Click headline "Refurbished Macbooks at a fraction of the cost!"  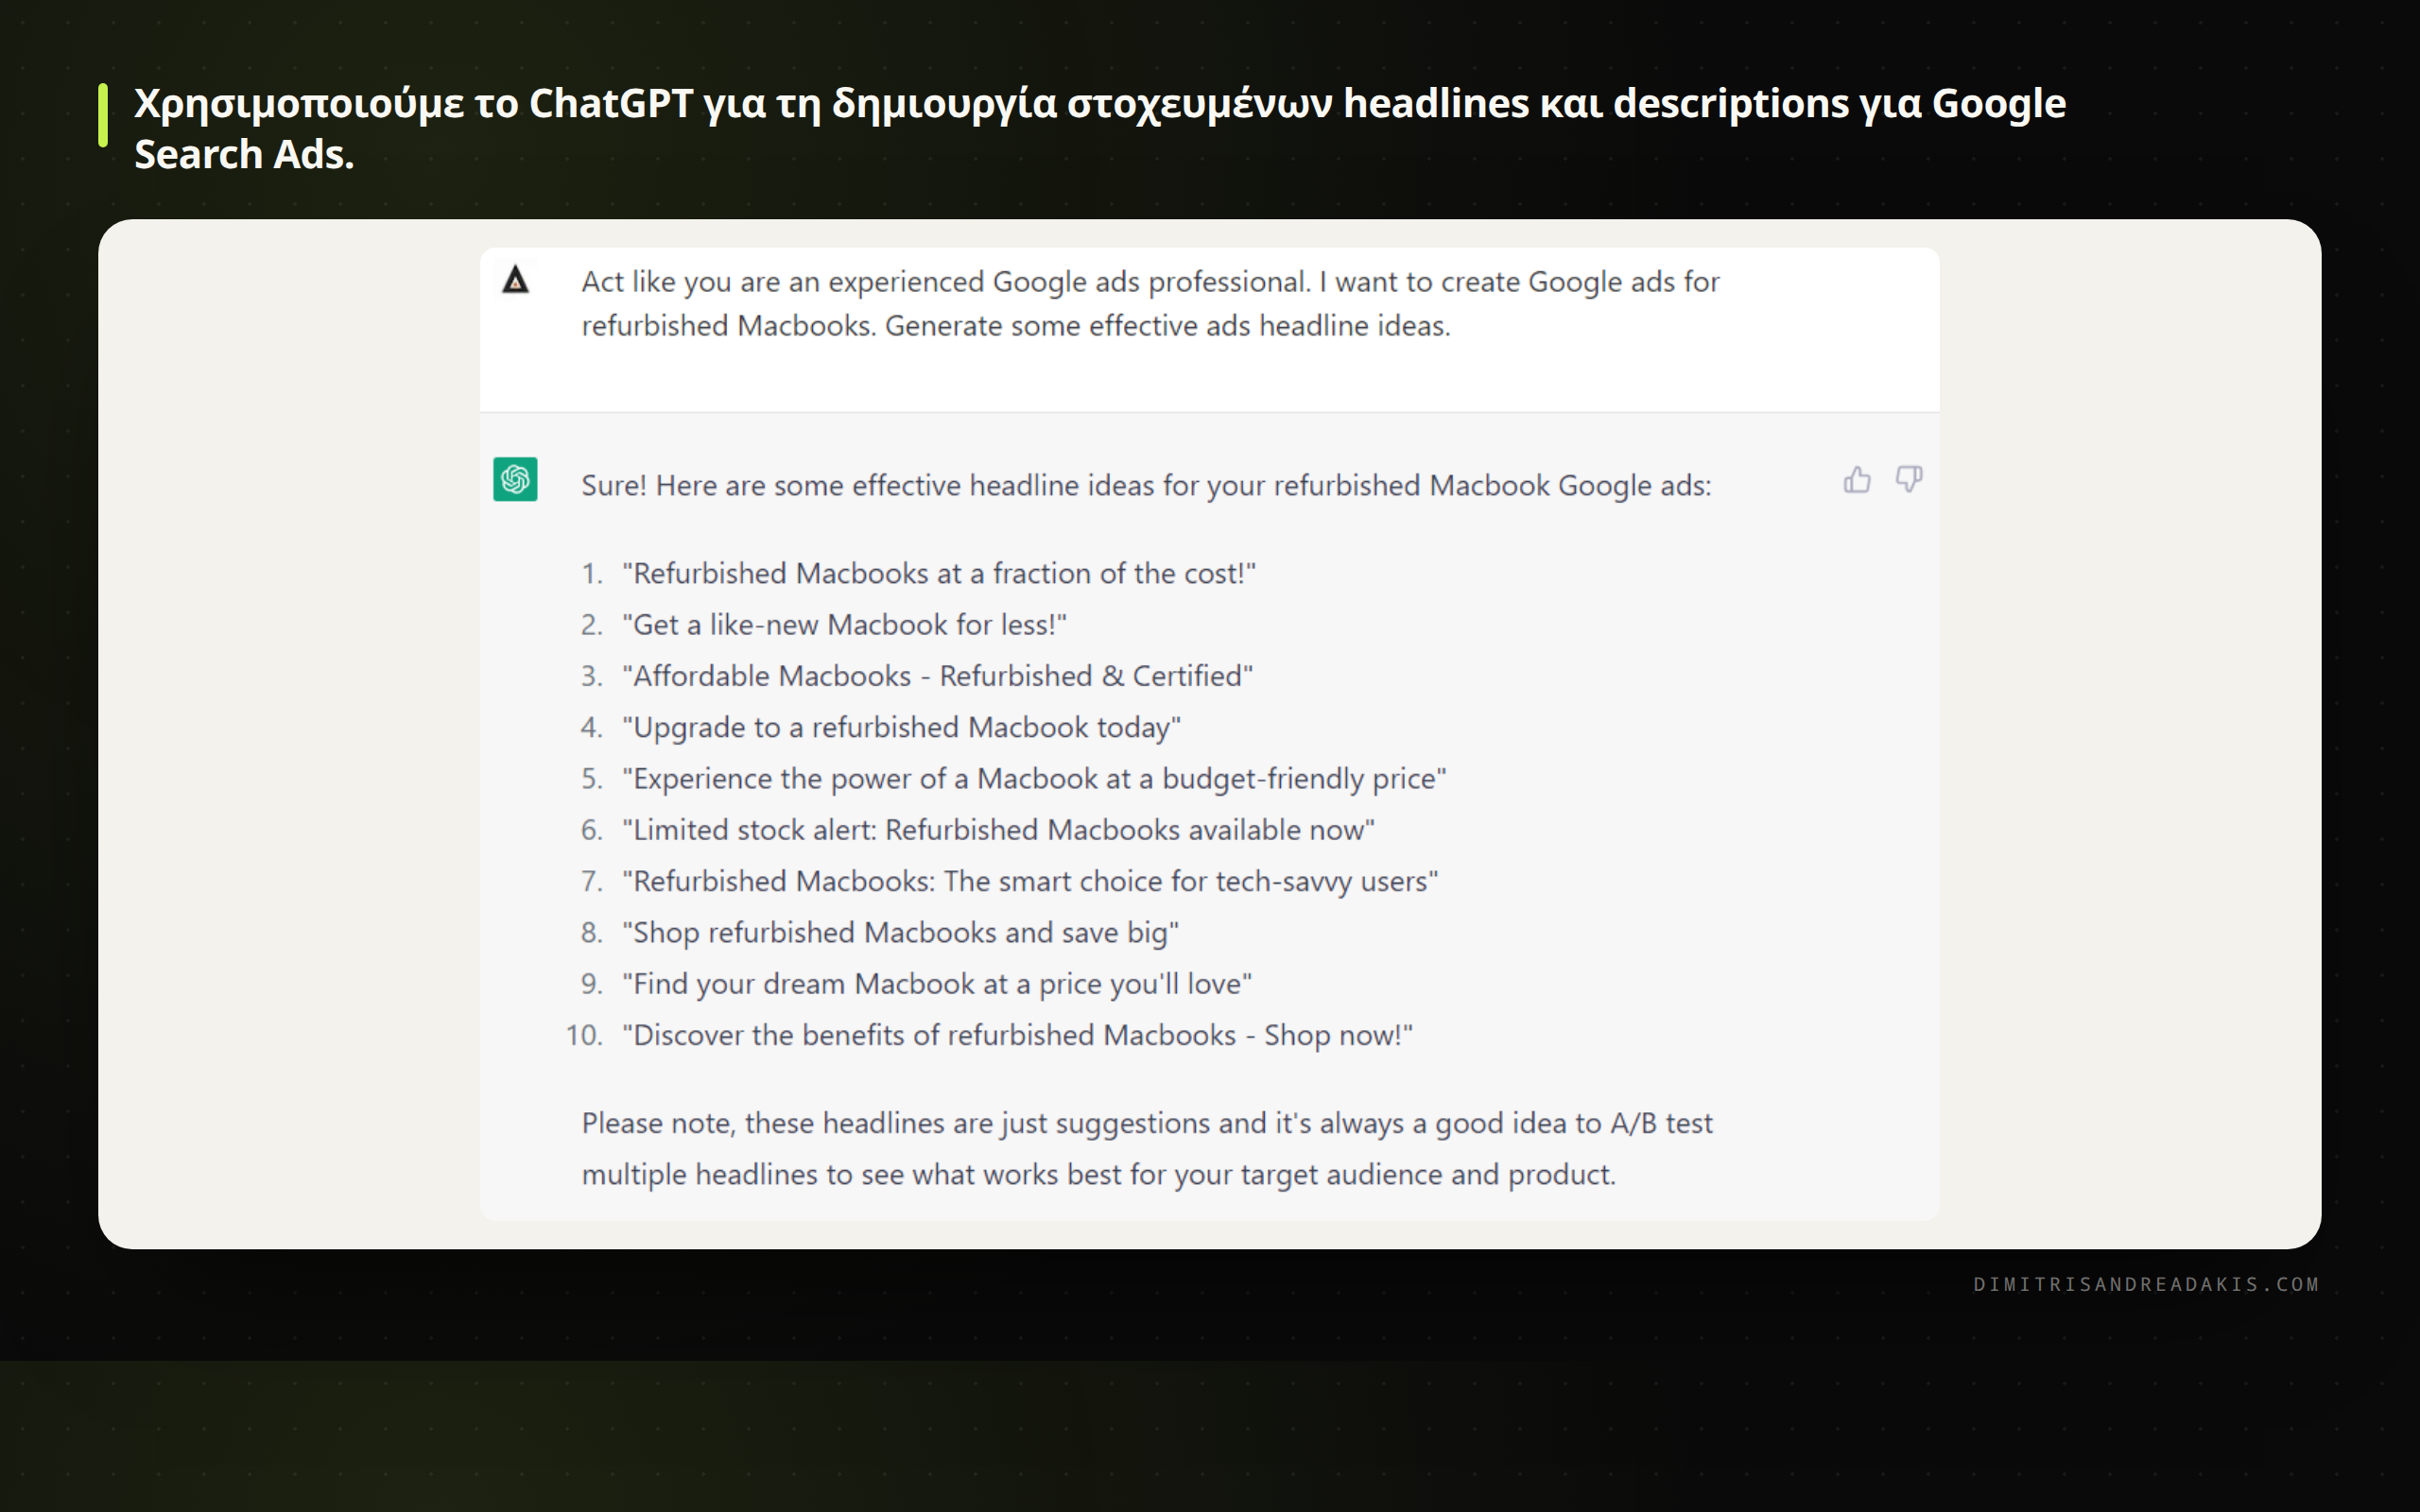pos(939,574)
